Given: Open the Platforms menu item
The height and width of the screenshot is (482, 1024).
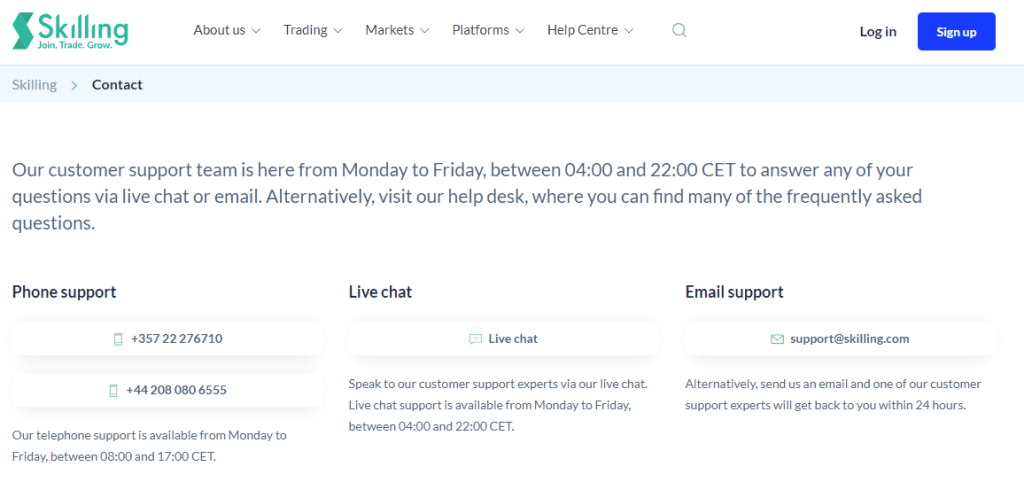Looking at the screenshot, I should [x=488, y=30].
